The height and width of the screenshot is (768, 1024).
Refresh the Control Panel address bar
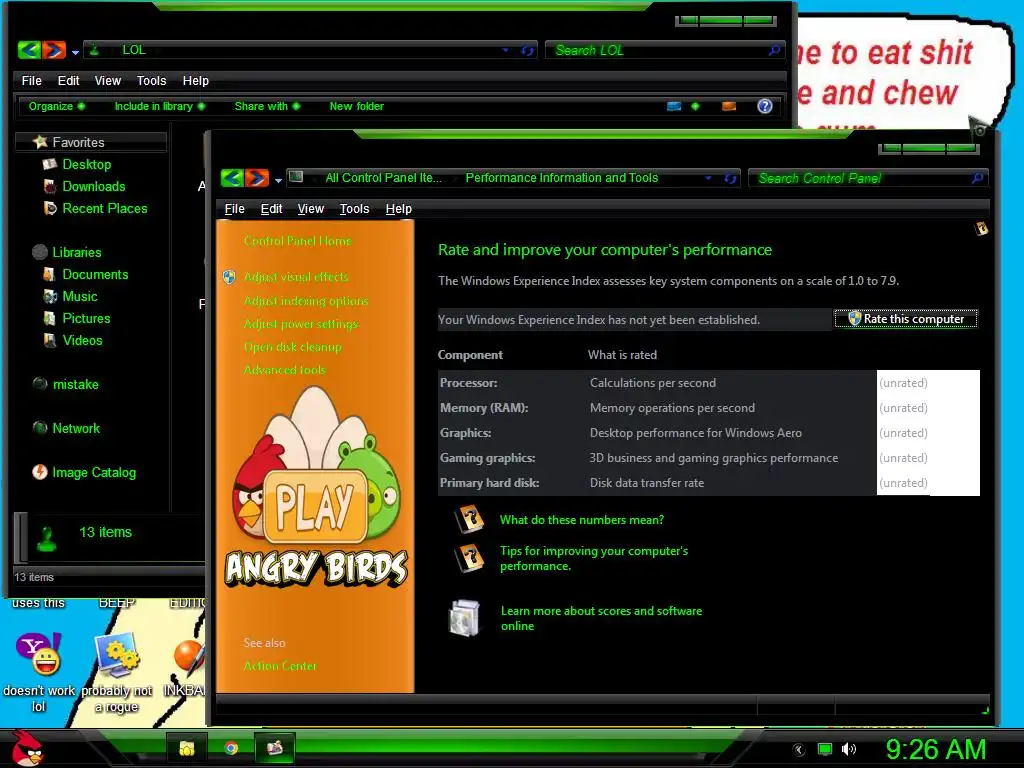click(730, 178)
